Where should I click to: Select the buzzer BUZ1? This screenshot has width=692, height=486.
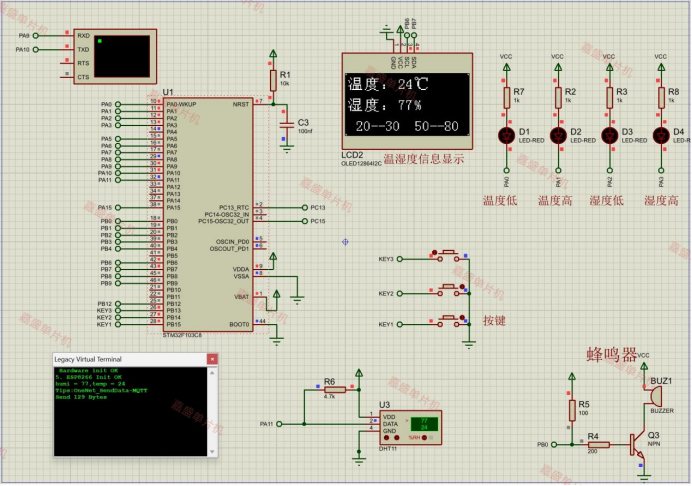point(655,396)
